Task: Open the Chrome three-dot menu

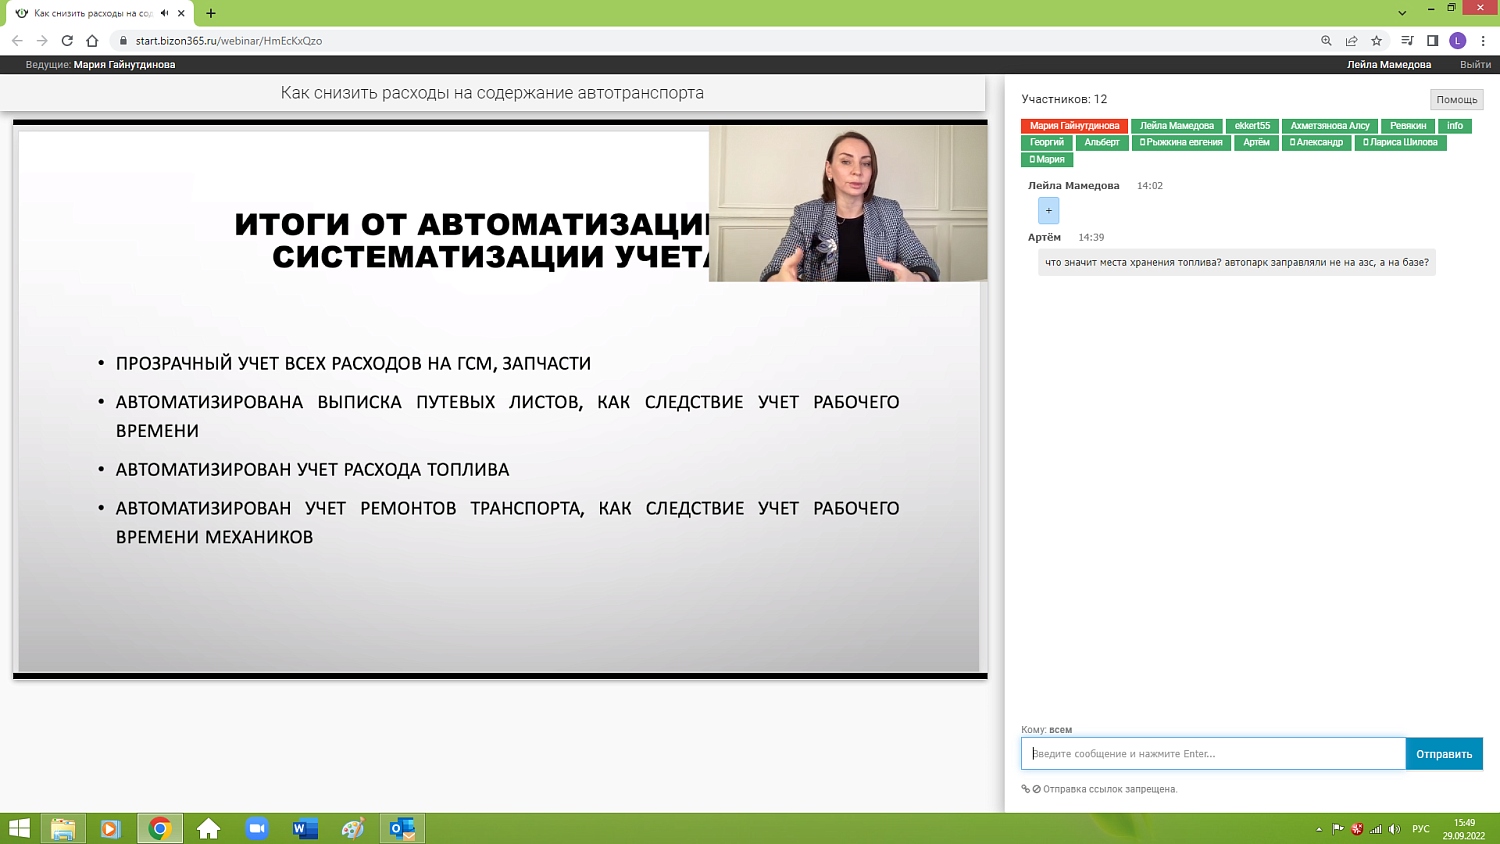Action: (1483, 41)
